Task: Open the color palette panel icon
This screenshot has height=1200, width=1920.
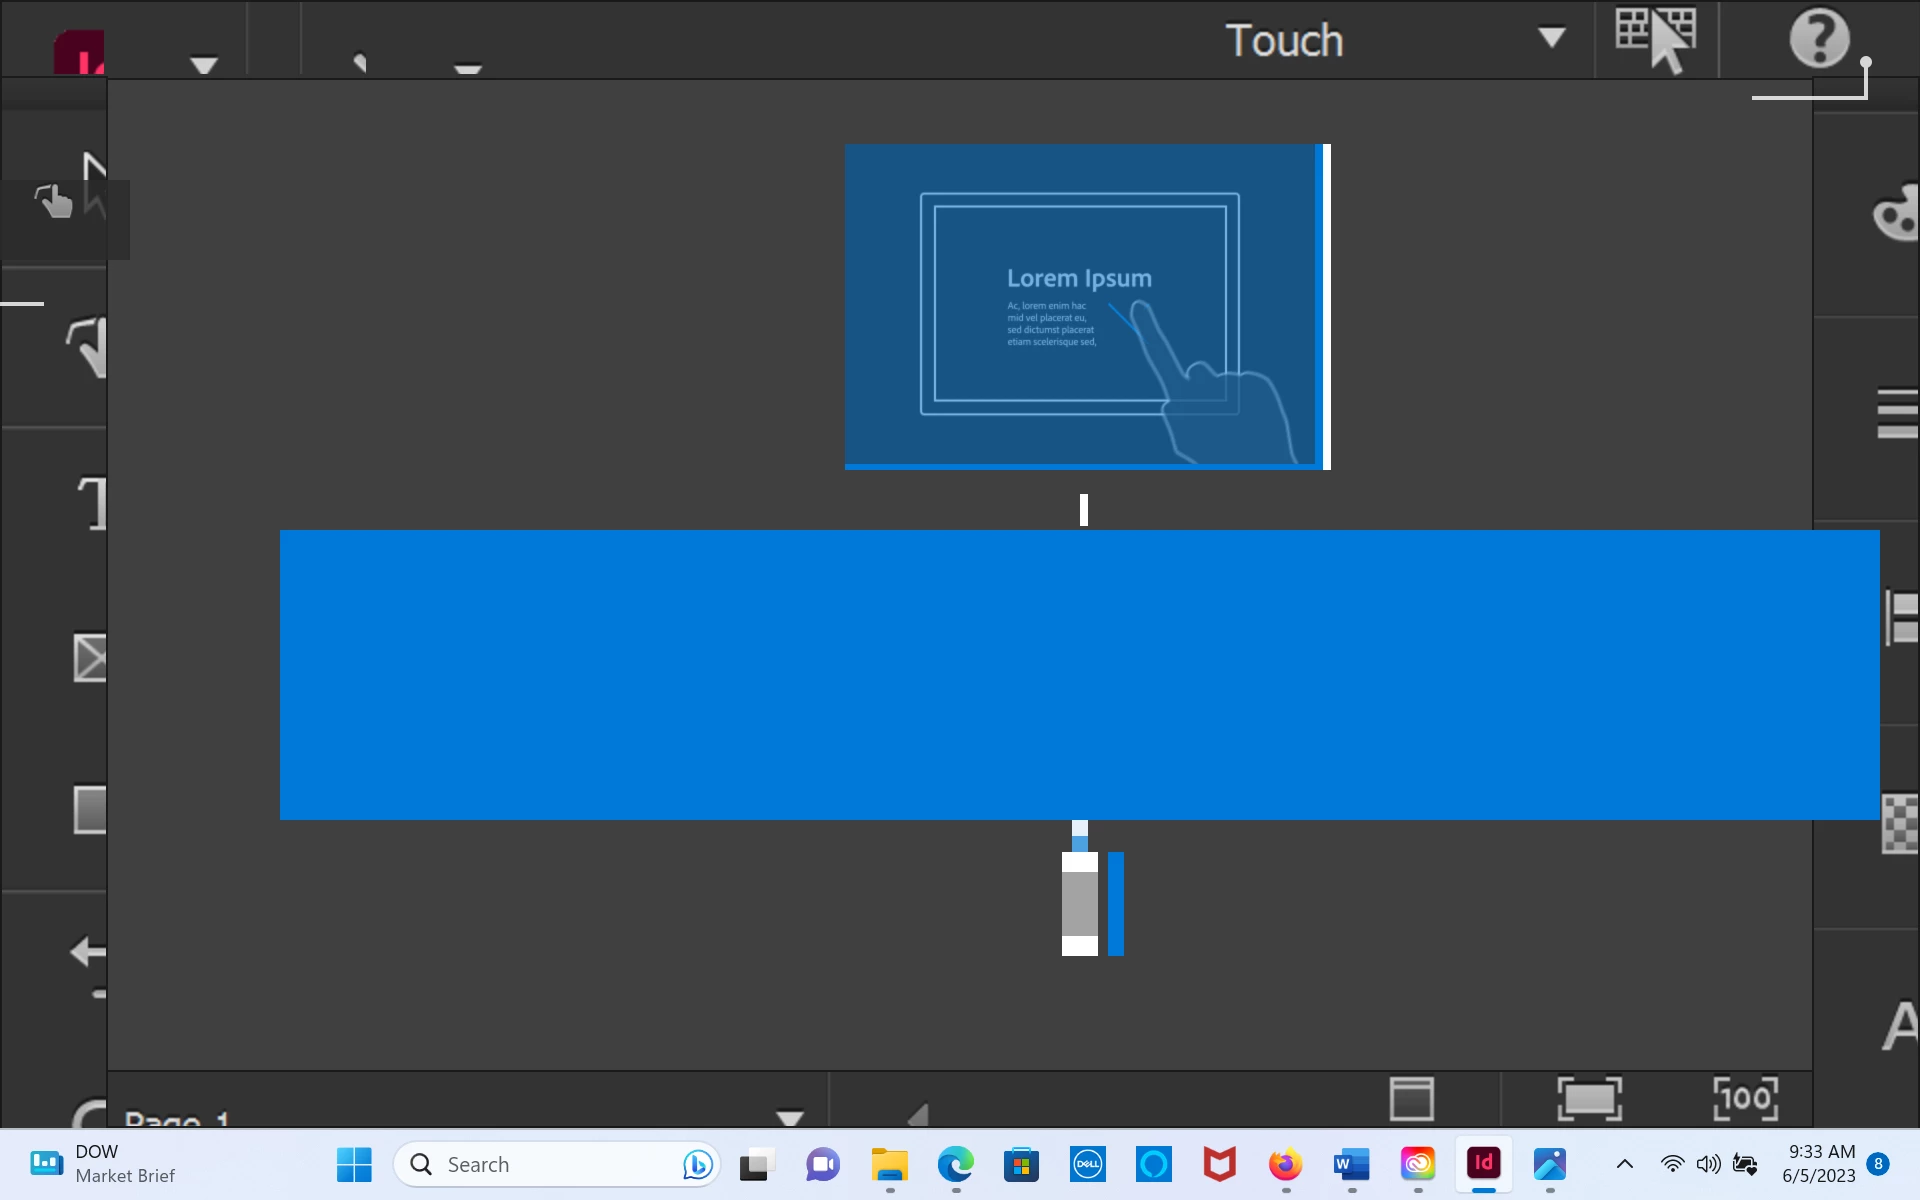Action: (x=1895, y=213)
